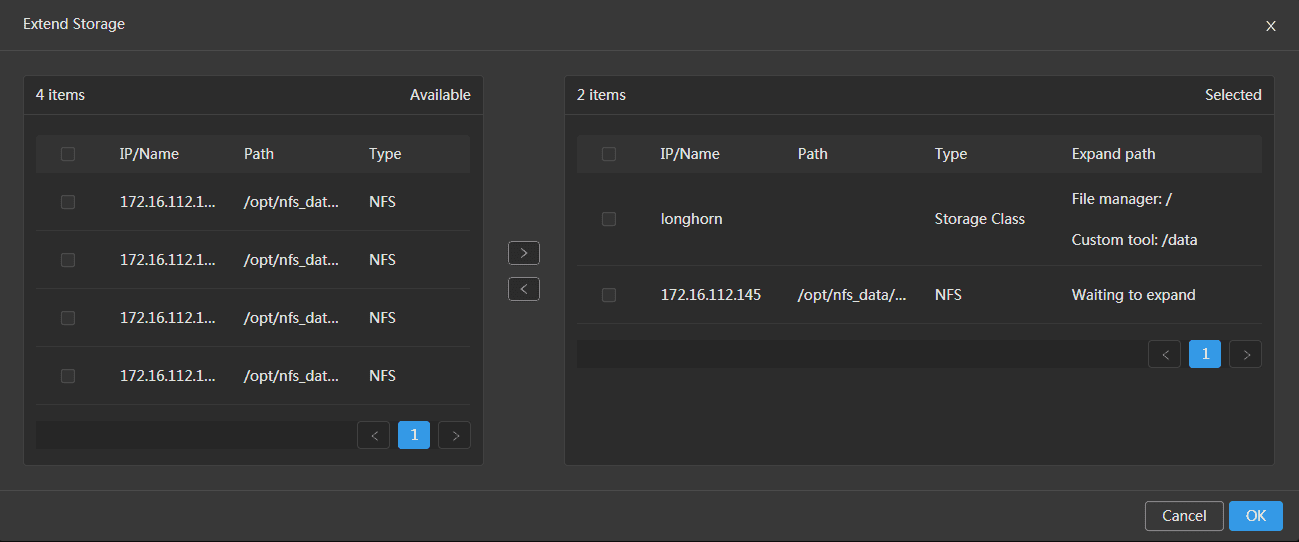Image resolution: width=1299 pixels, height=542 pixels.
Task: Click Cancel to discard changes
Action: 1184,516
